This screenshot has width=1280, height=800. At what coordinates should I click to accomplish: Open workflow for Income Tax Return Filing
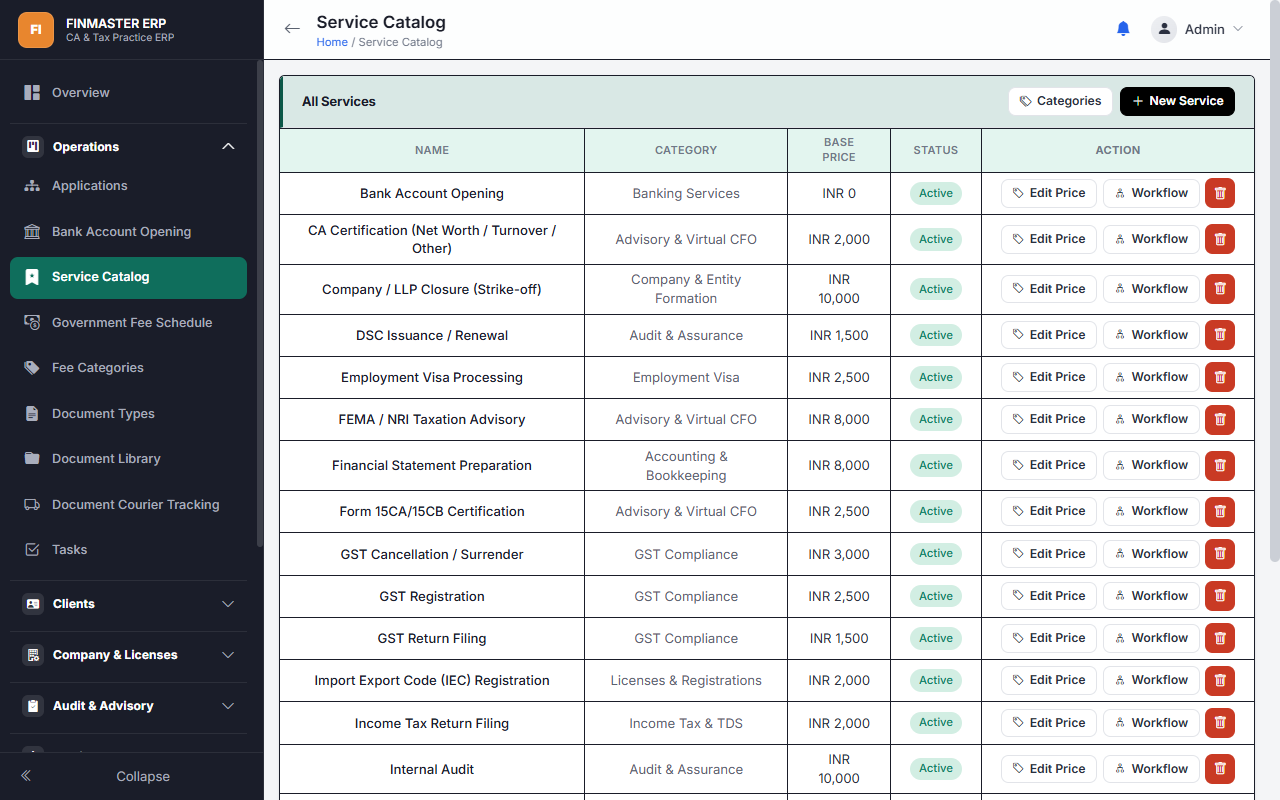point(1151,723)
